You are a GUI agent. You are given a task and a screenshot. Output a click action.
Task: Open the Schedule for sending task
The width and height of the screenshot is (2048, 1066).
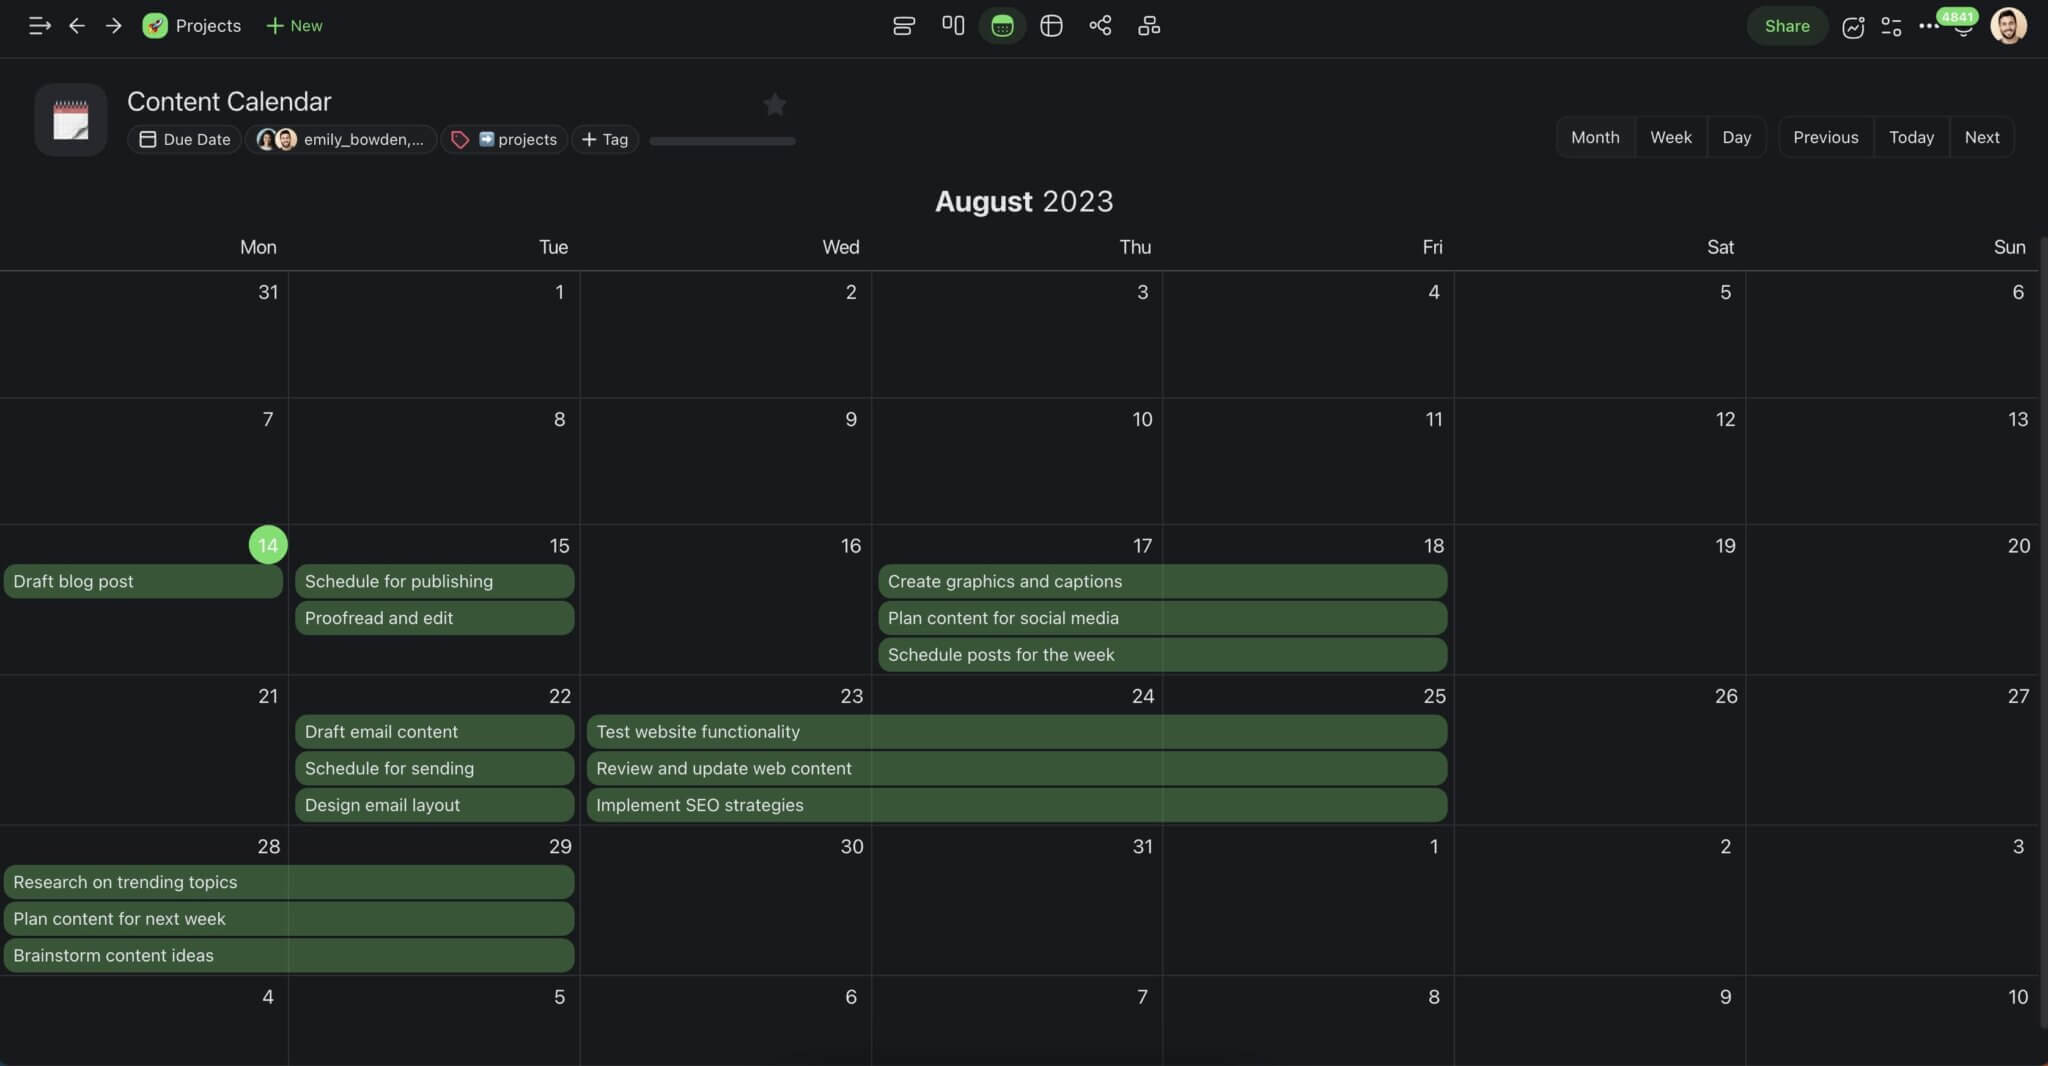pos(434,768)
